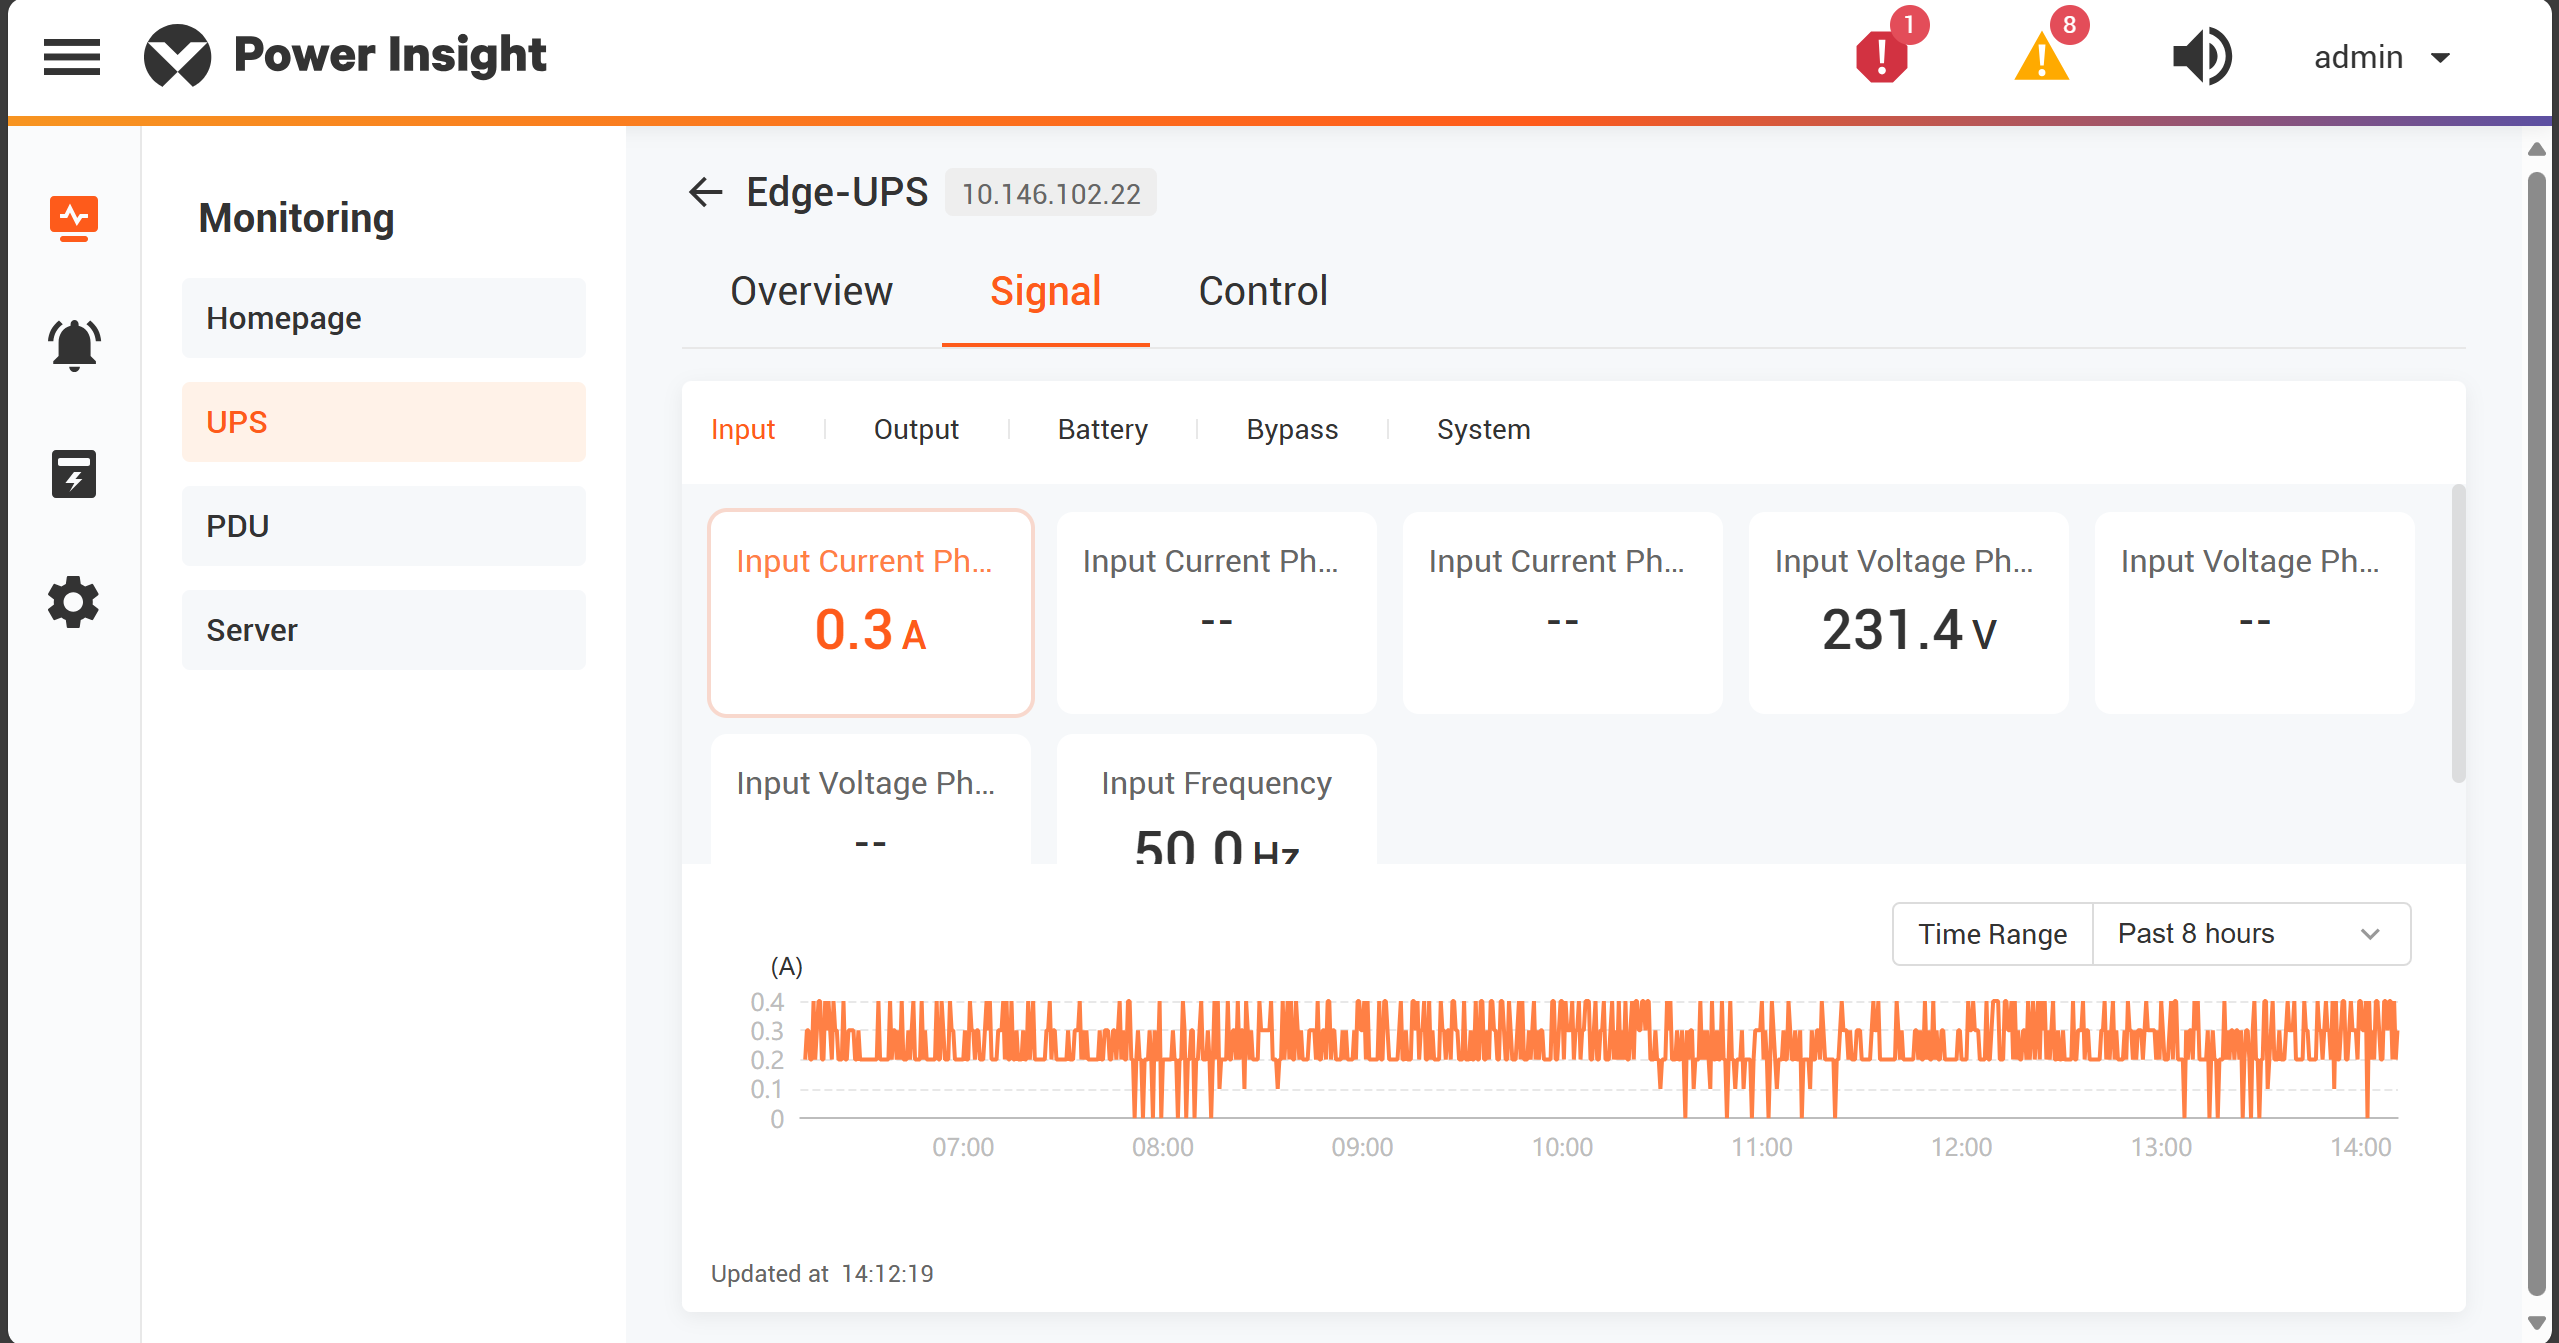Switch to the Signal tab
2559x1343 pixels.
pyautogui.click(x=1045, y=291)
